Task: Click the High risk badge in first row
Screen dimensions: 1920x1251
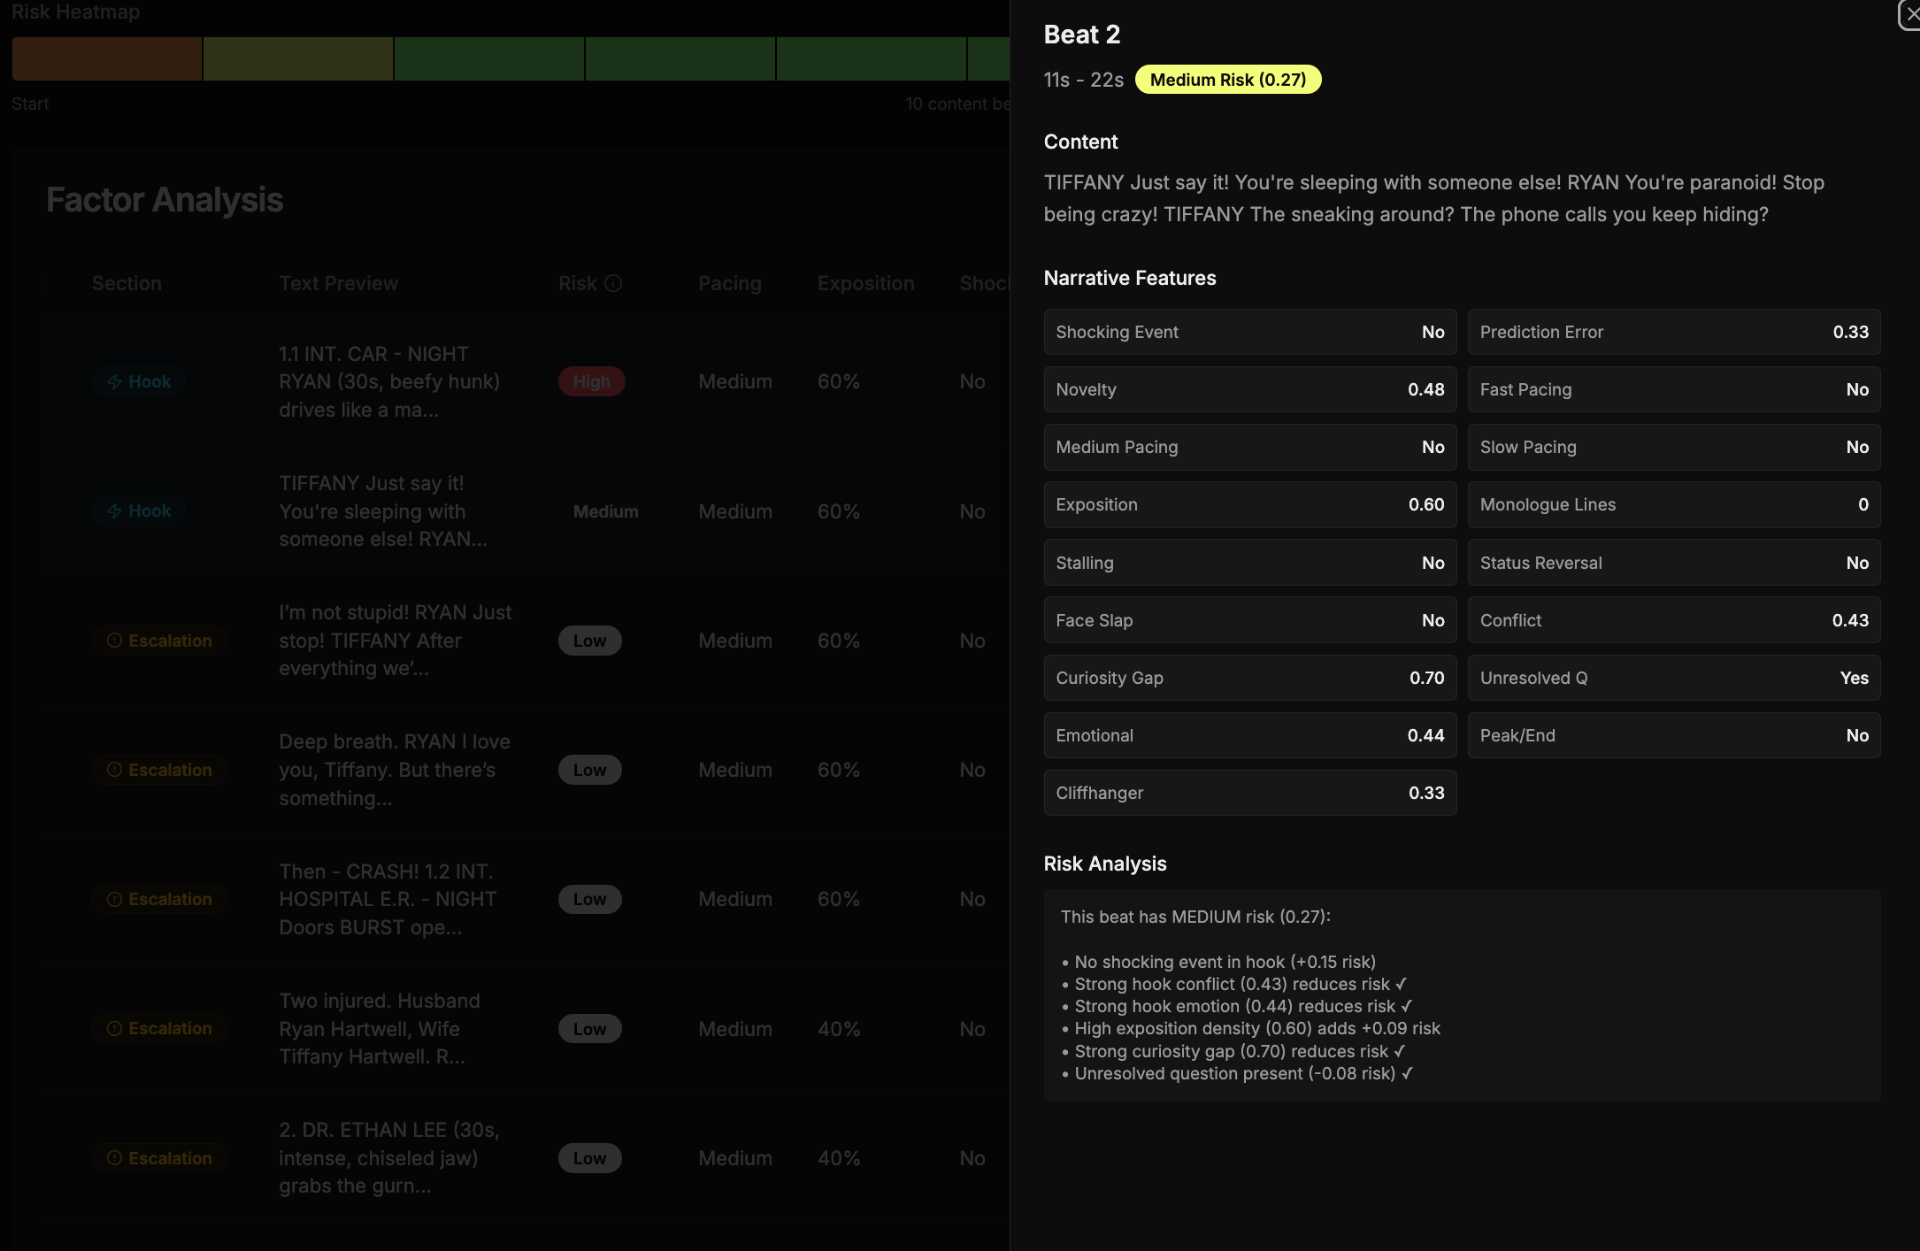Action: click(x=591, y=382)
